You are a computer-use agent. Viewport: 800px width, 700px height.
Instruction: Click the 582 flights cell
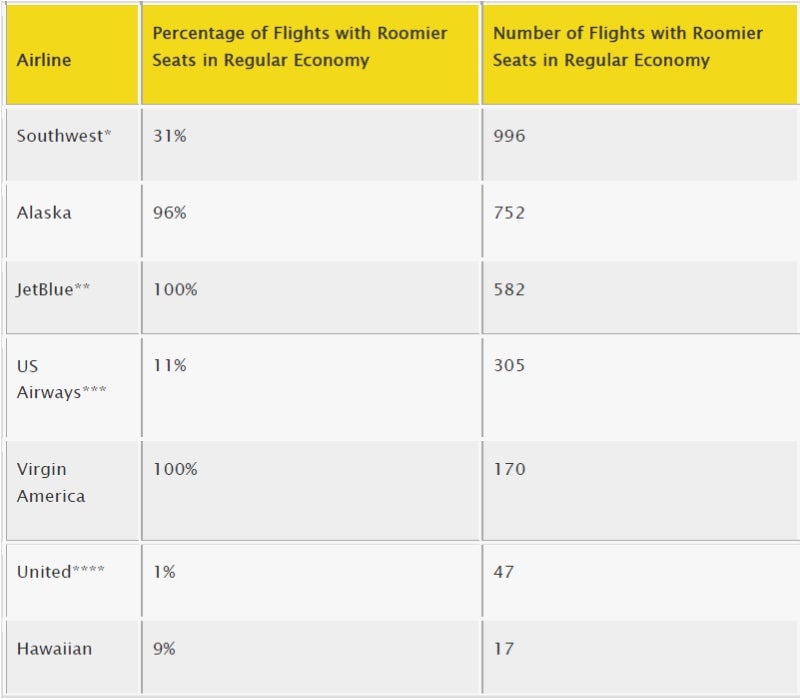pyautogui.click(x=640, y=297)
